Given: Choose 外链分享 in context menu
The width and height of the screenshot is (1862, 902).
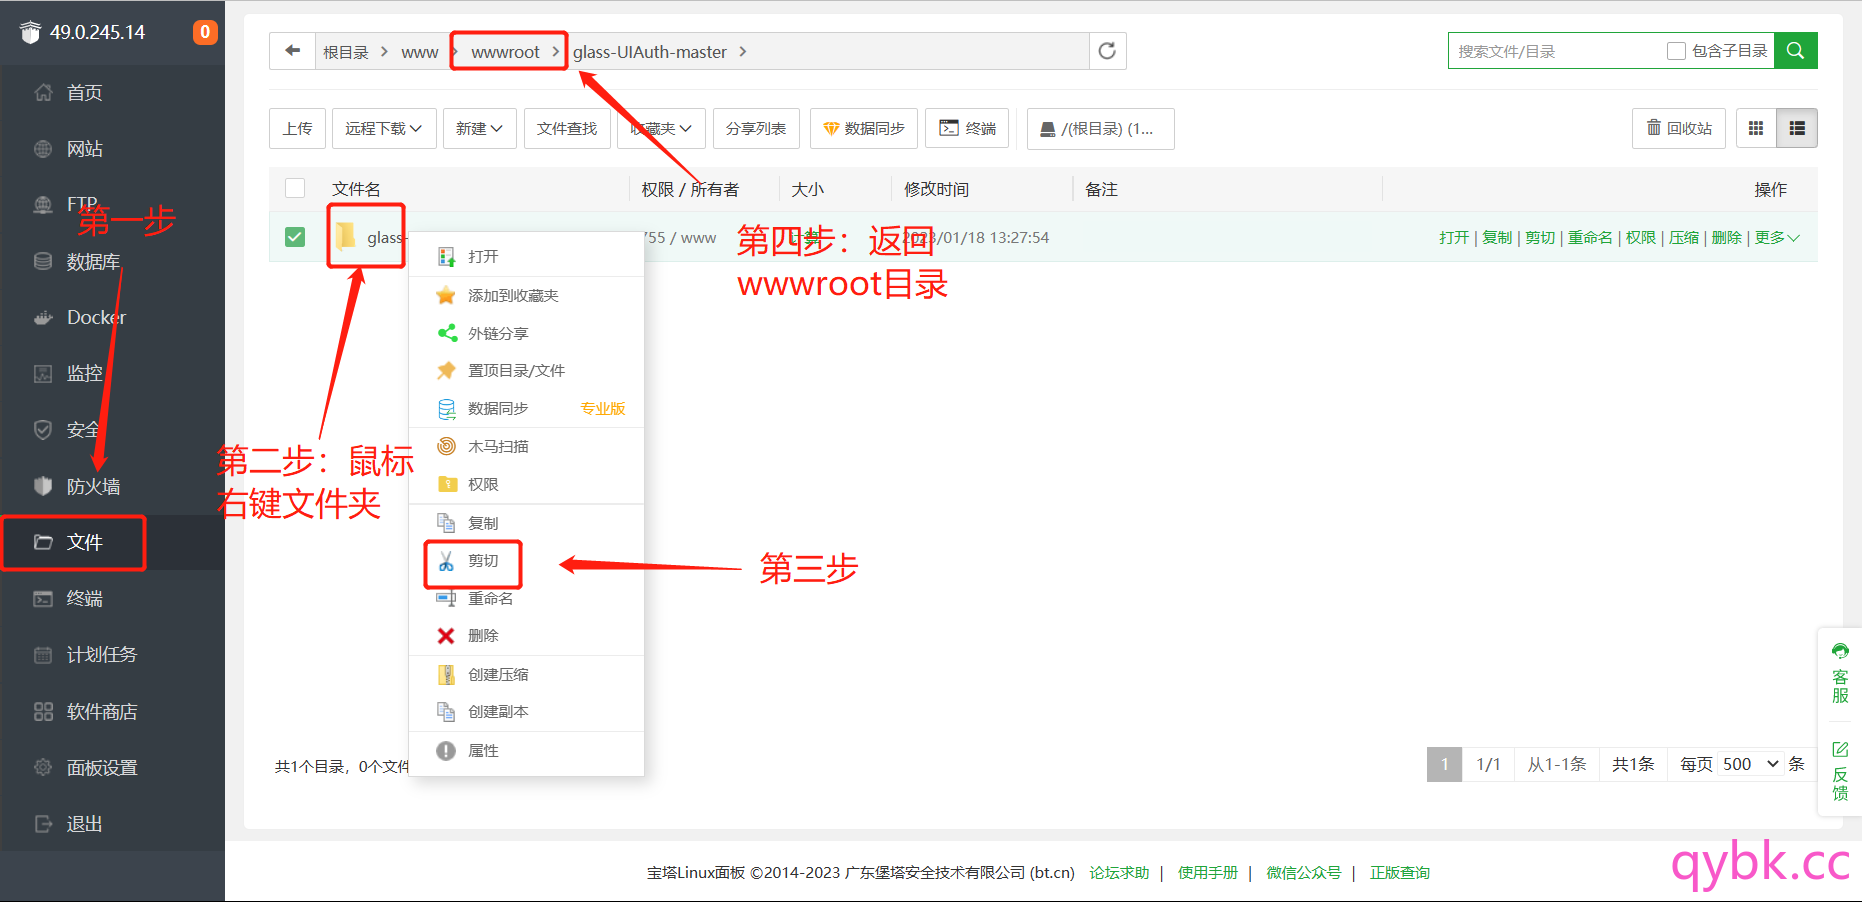Looking at the screenshot, I should 526,333.
